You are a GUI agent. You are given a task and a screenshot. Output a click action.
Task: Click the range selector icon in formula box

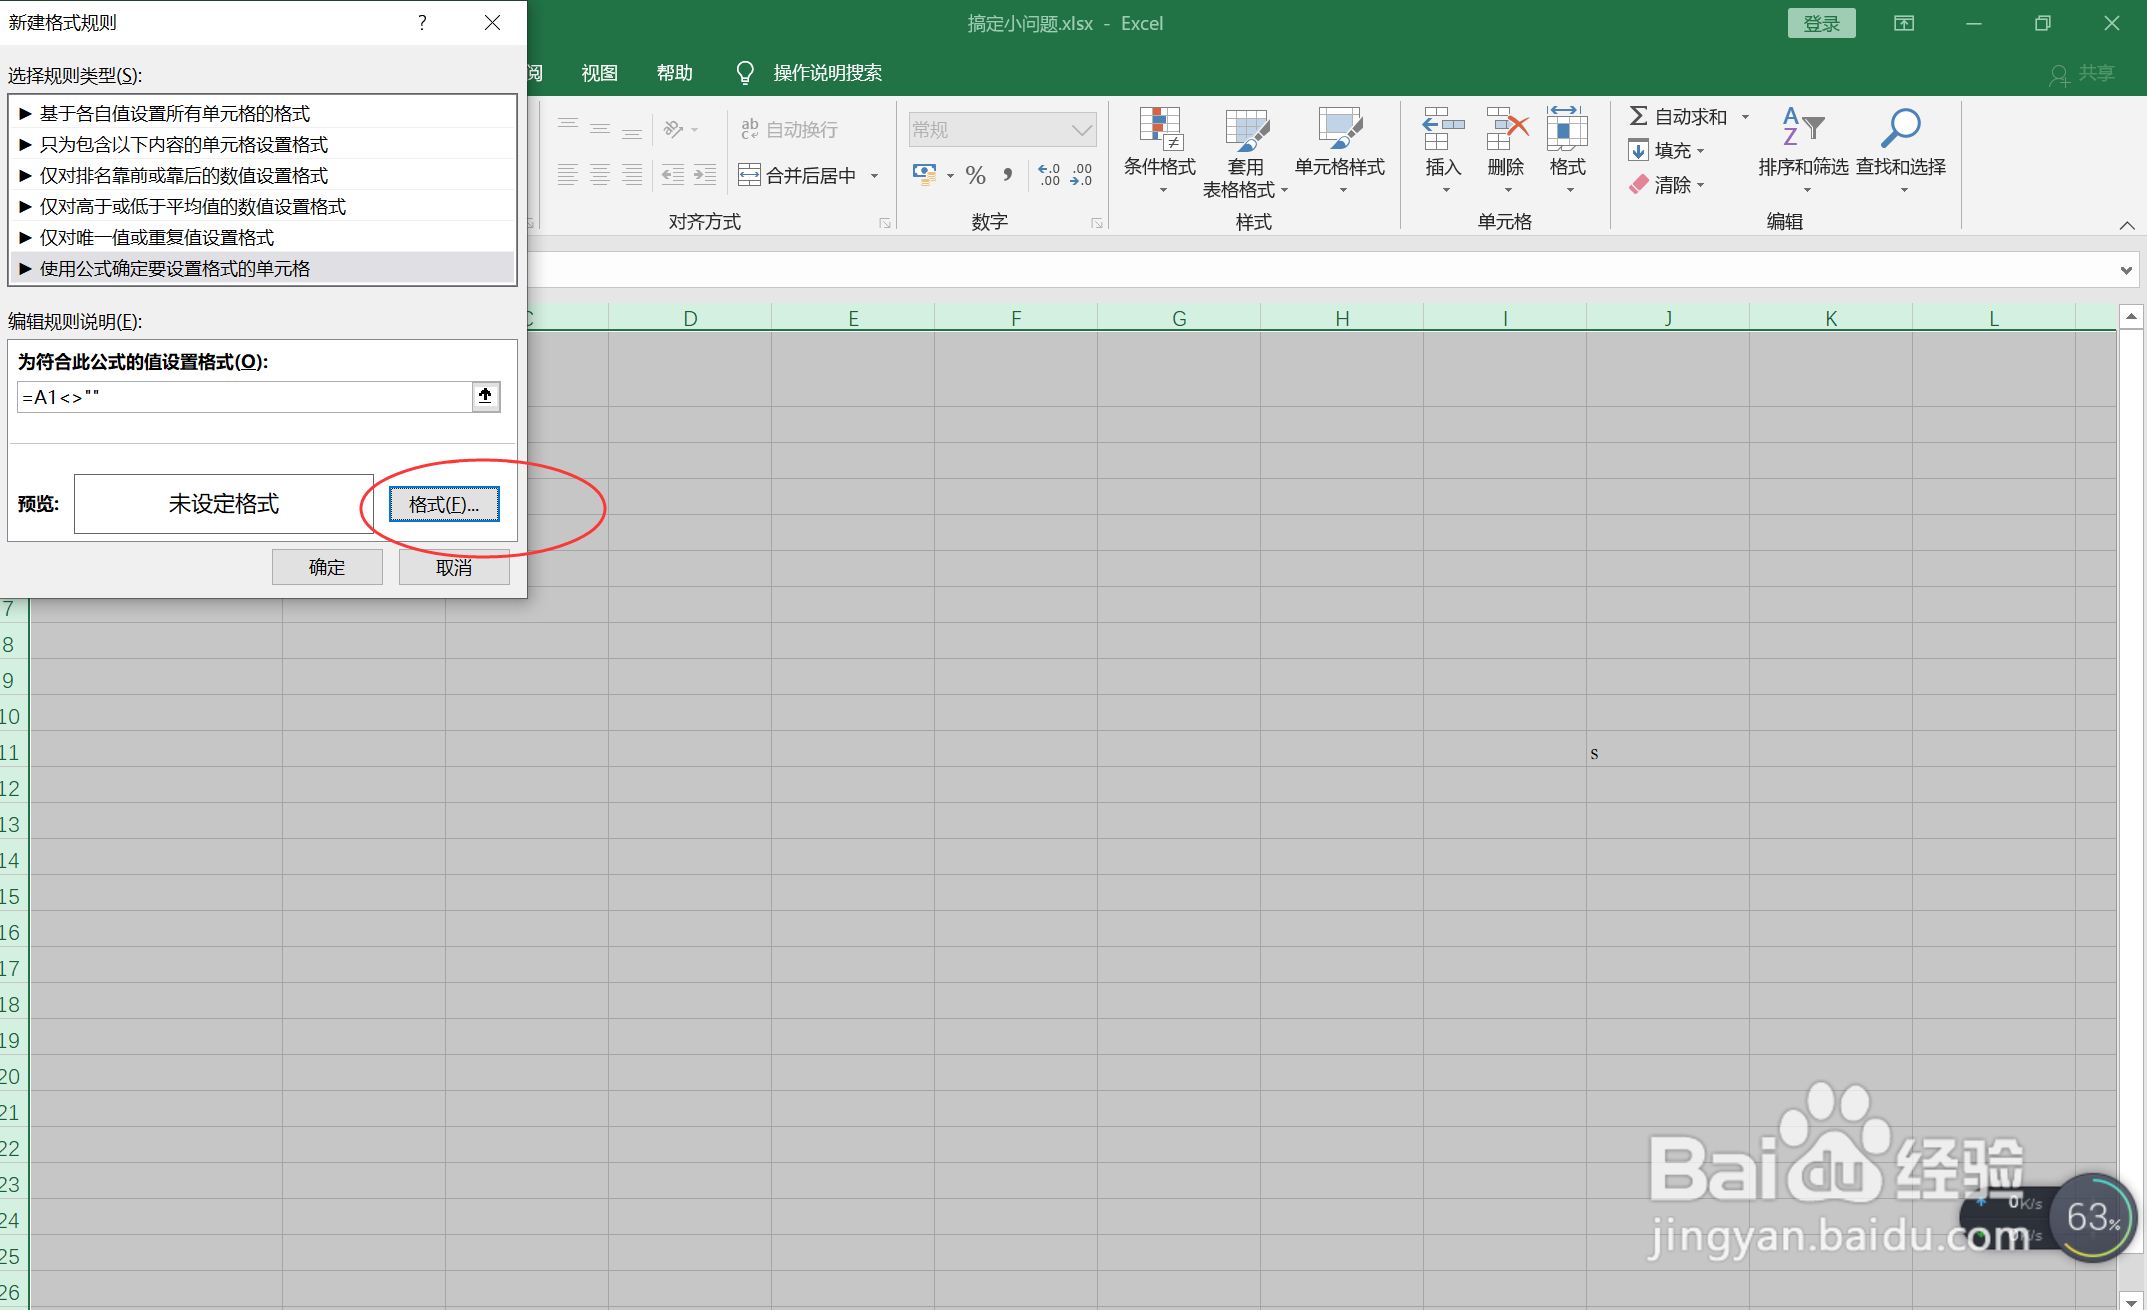(x=485, y=397)
